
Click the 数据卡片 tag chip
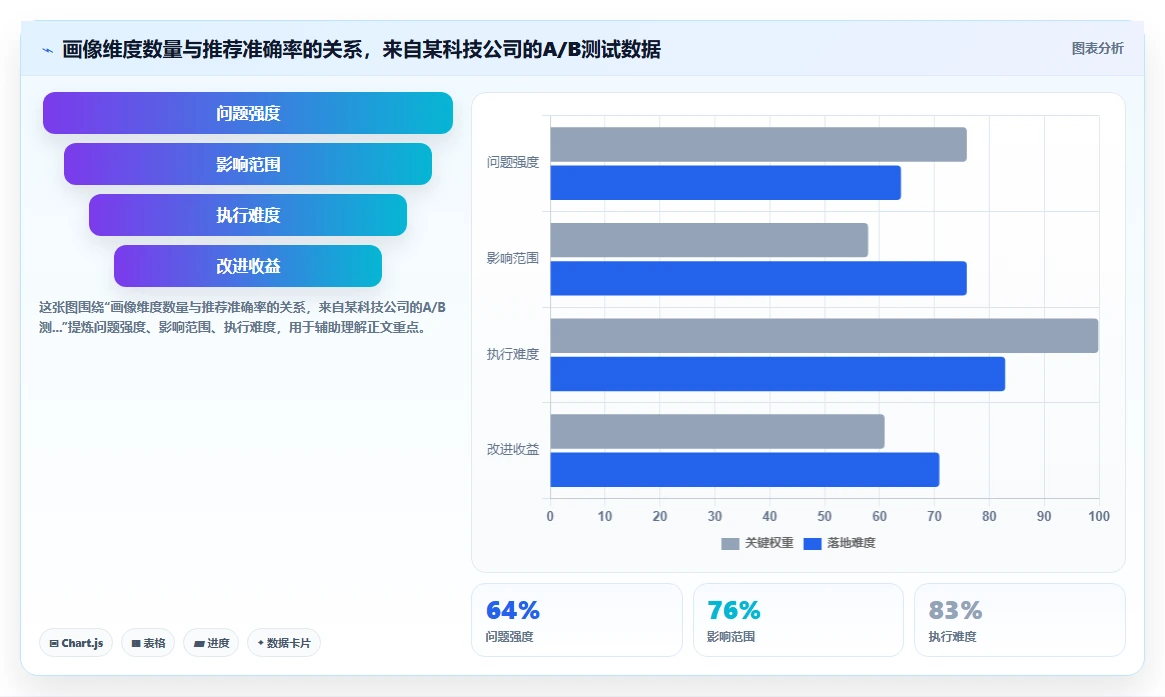pyautogui.click(x=284, y=643)
